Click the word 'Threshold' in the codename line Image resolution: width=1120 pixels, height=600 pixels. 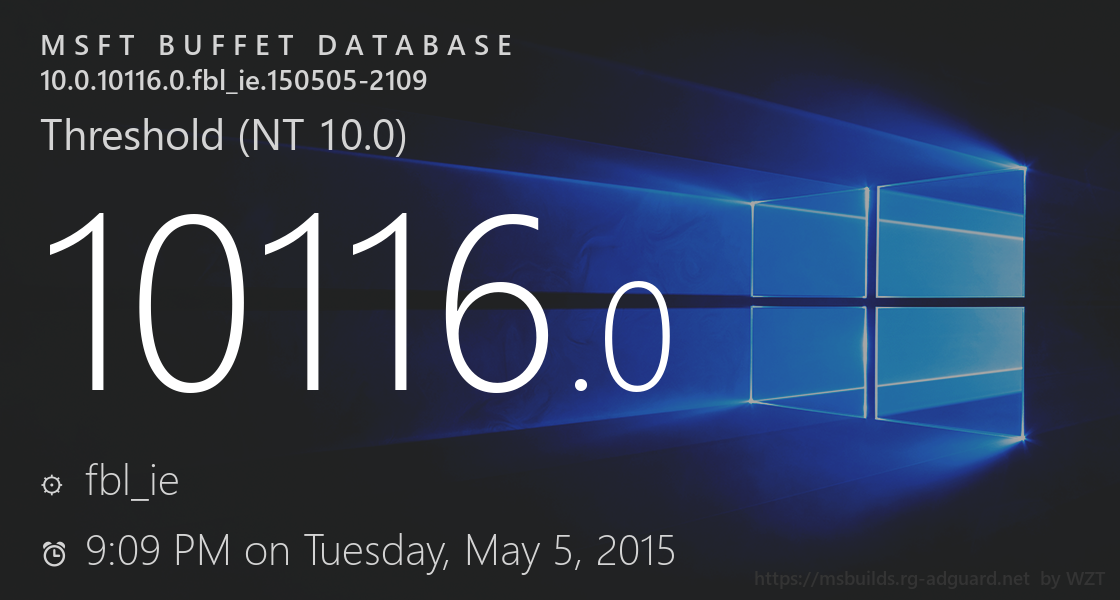coord(132,136)
